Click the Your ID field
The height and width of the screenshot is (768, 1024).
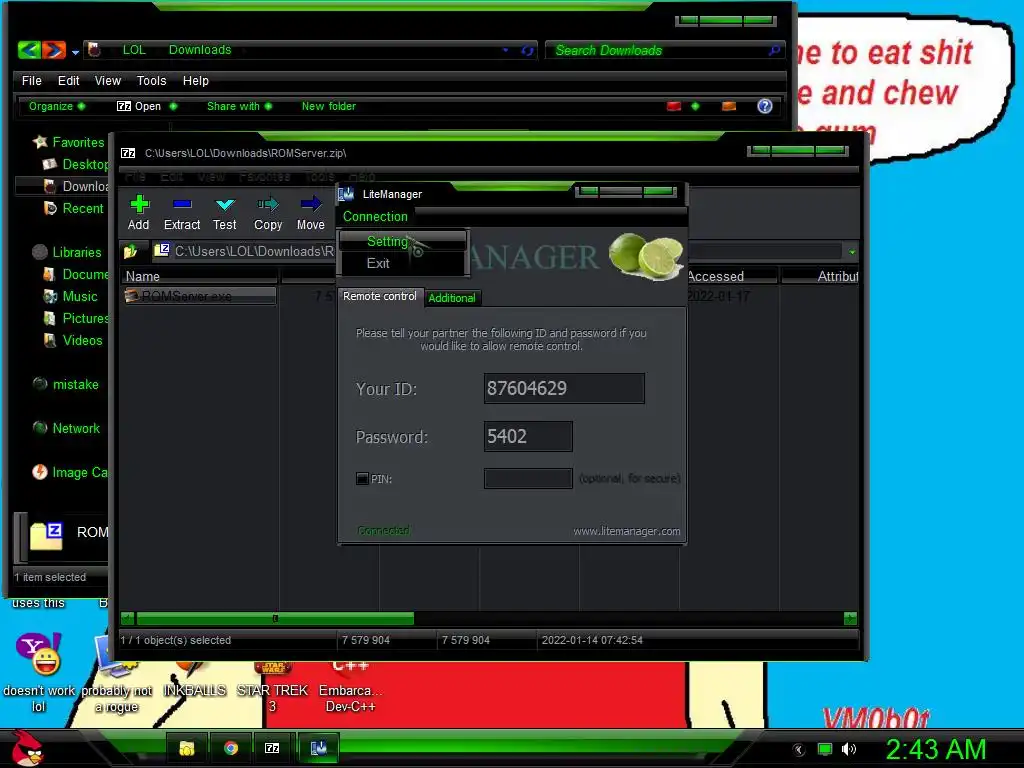[564, 389]
